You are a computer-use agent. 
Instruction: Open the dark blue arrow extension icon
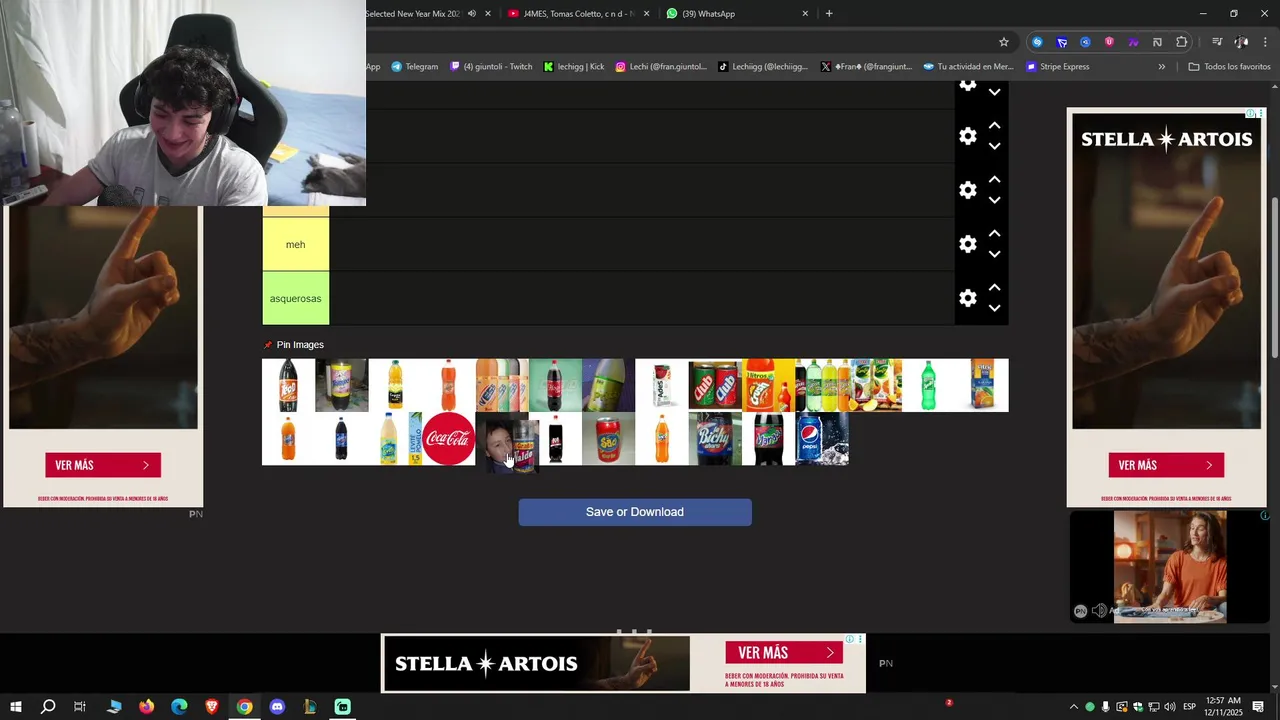point(1062,42)
